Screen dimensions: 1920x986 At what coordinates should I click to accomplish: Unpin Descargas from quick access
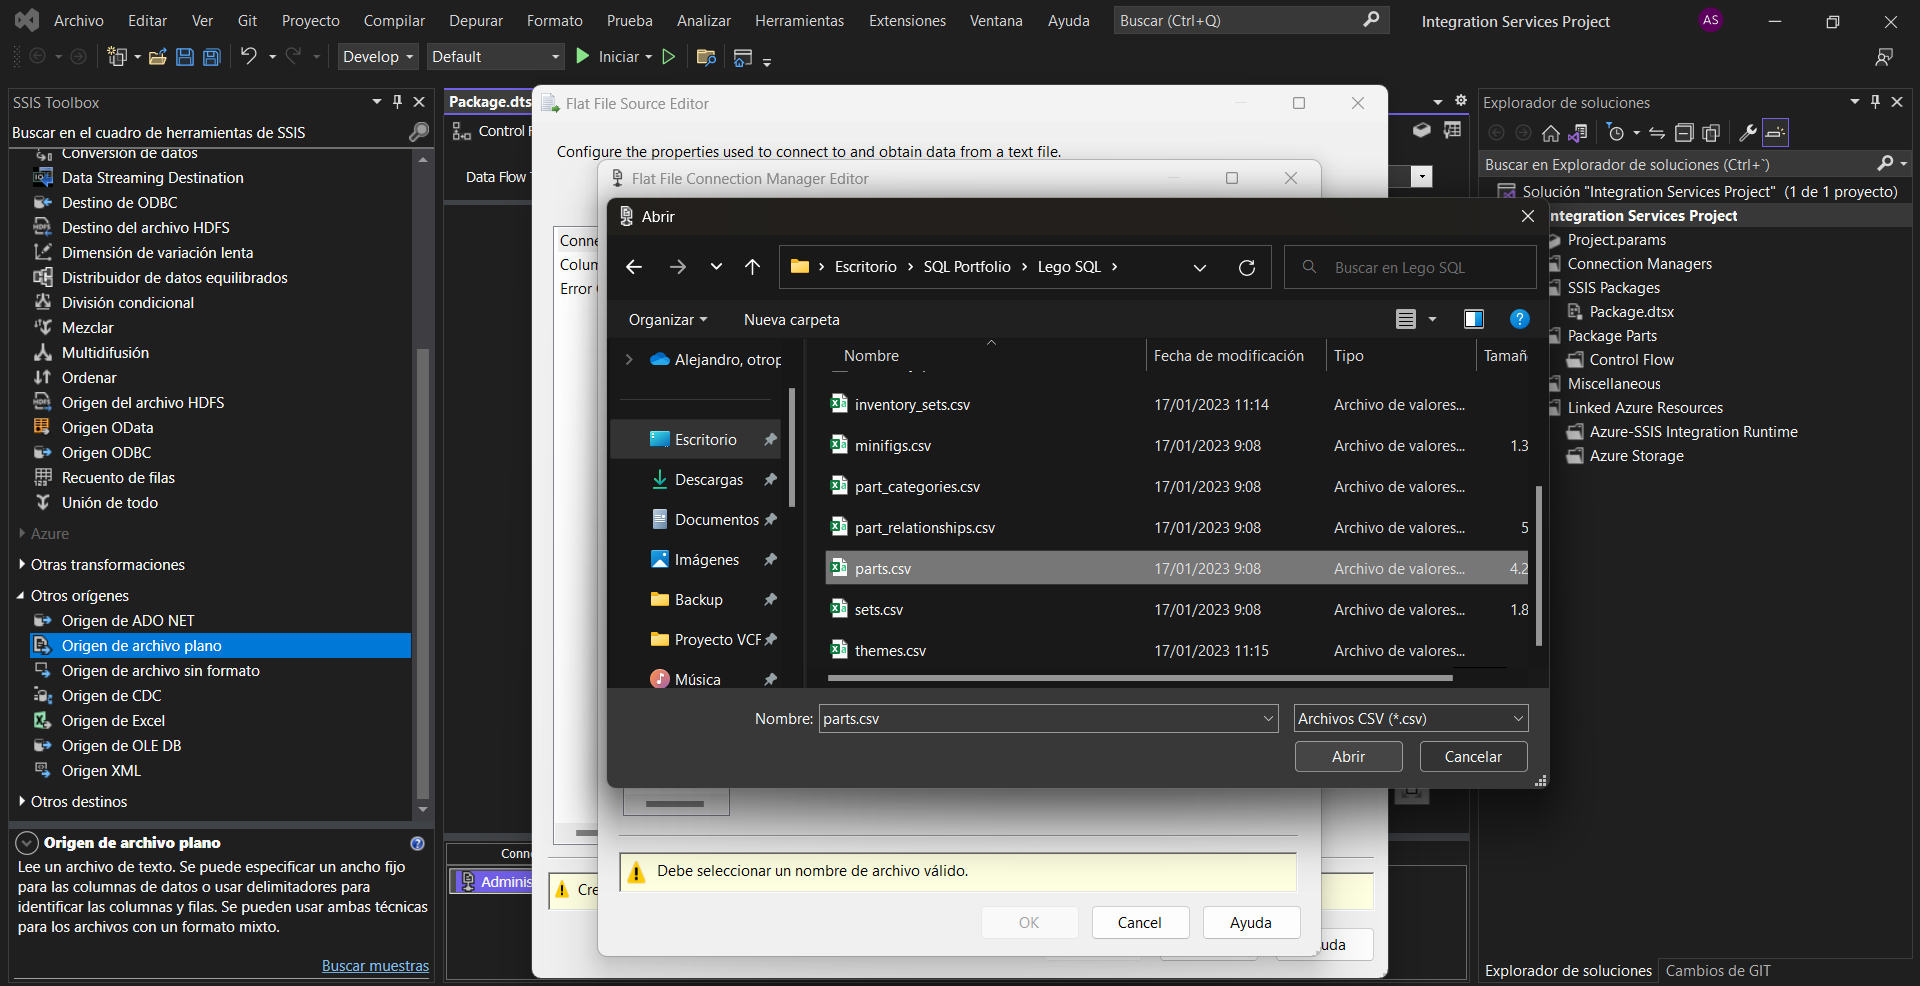pyautogui.click(x=770, y=480)
